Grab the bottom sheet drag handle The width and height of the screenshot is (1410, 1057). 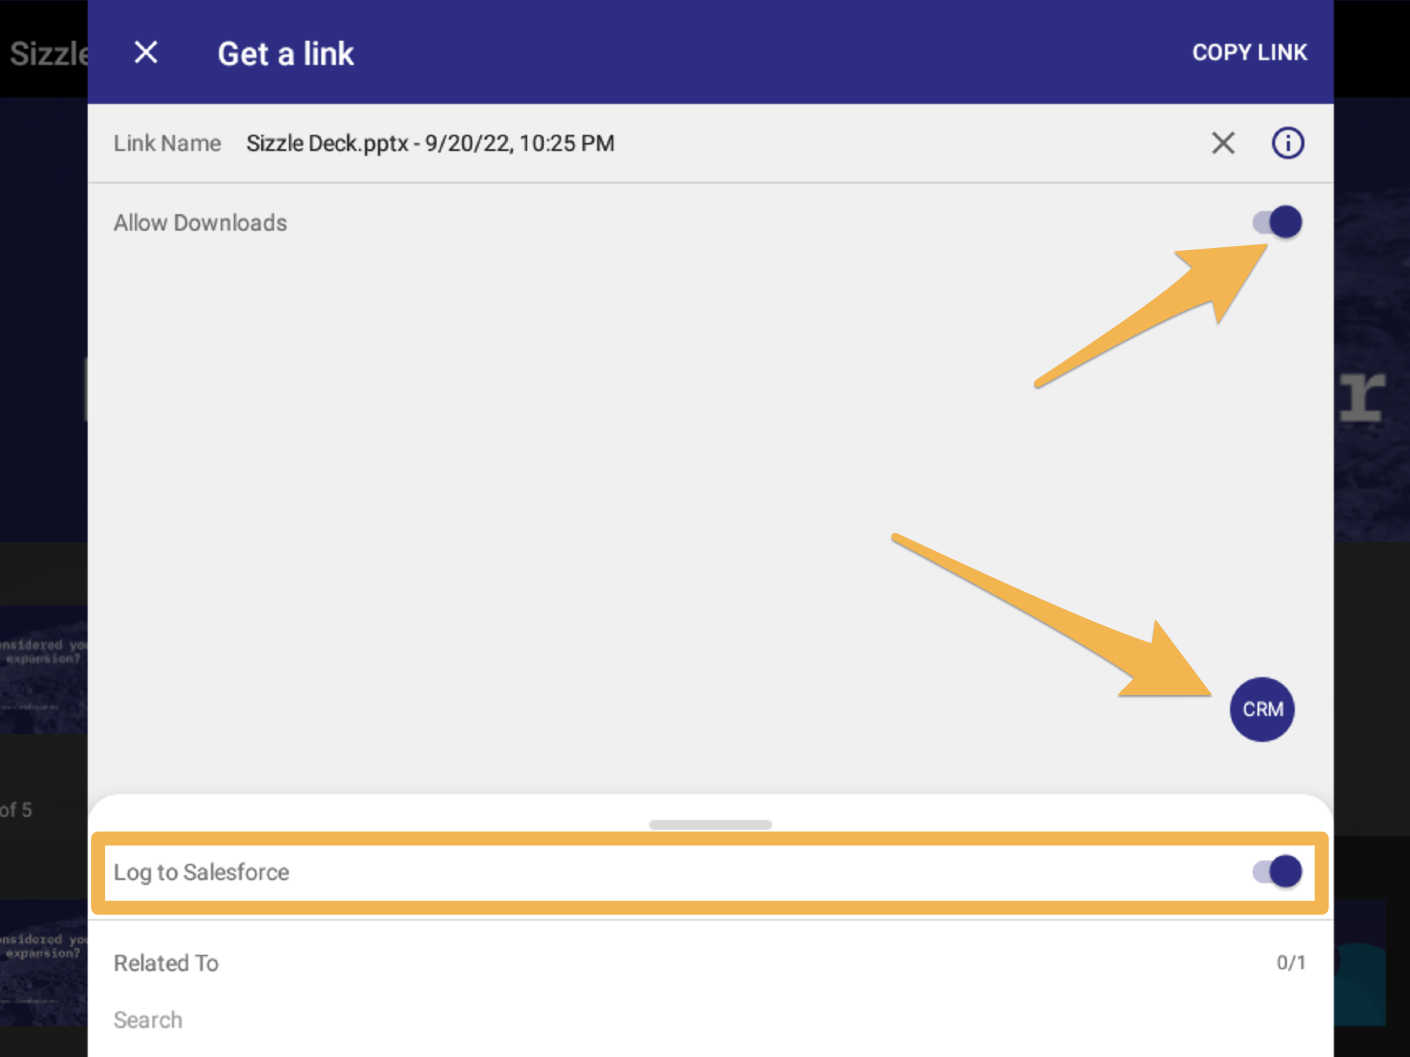710,825
